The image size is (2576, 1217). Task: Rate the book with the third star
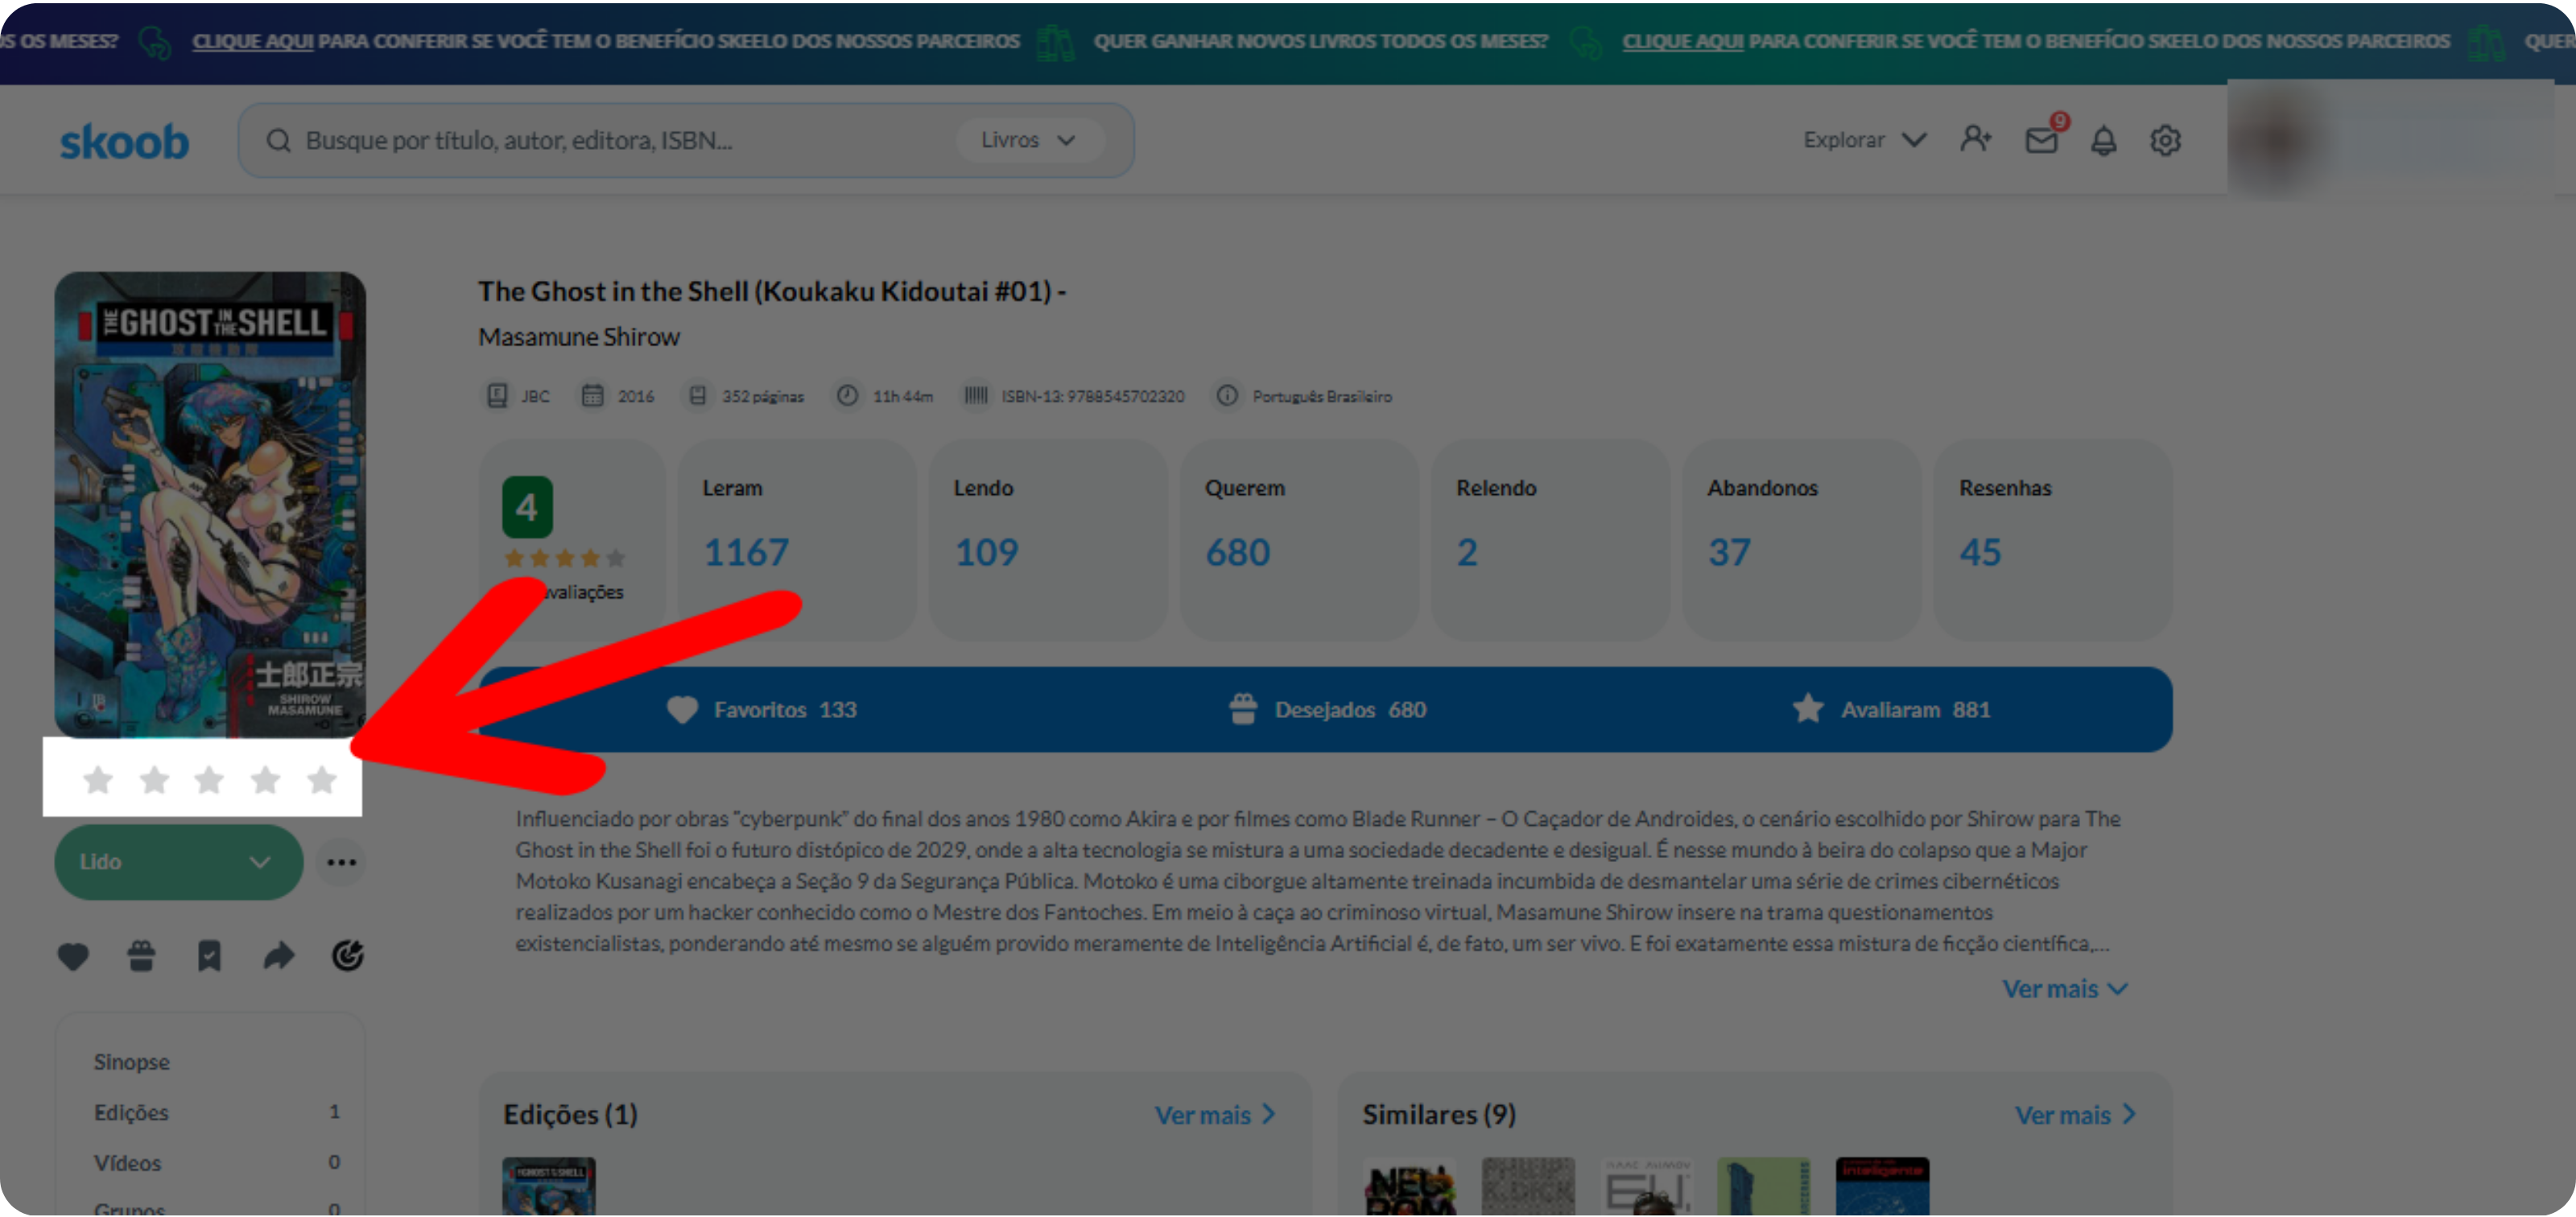(x=209, y=779)
